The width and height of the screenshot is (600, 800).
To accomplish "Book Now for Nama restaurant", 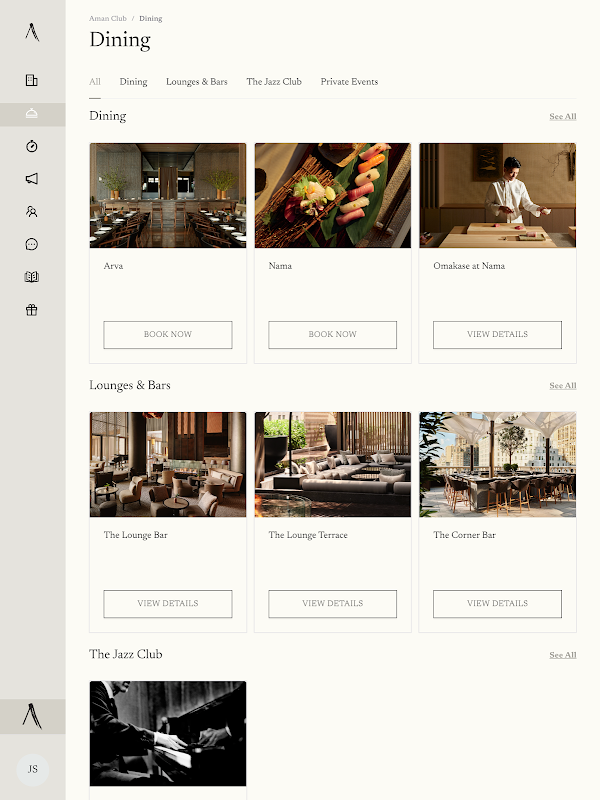I will (x=333, y=335).
